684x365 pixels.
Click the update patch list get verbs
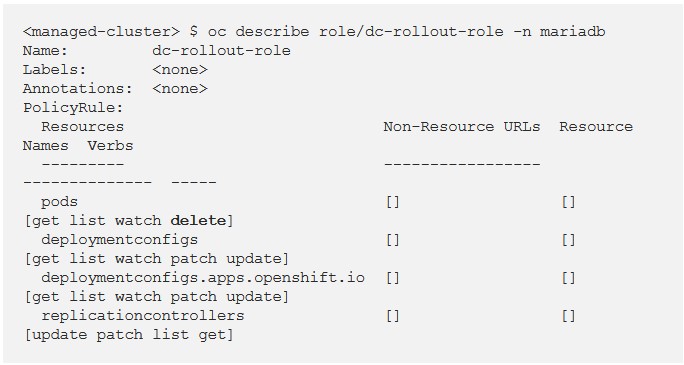tap(129, 335)
